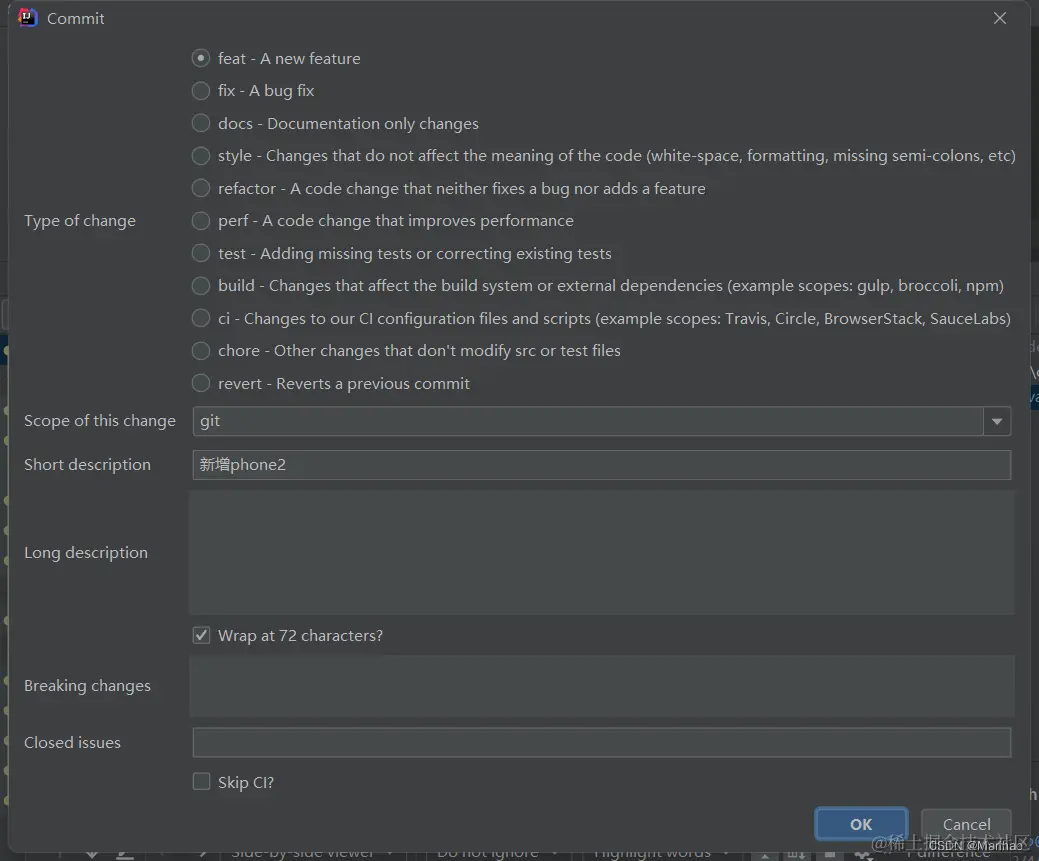Enable the 'Skip CI?' checkbox
The width and height of the screenshot is (1039, 861).
[x=201, y=781]
